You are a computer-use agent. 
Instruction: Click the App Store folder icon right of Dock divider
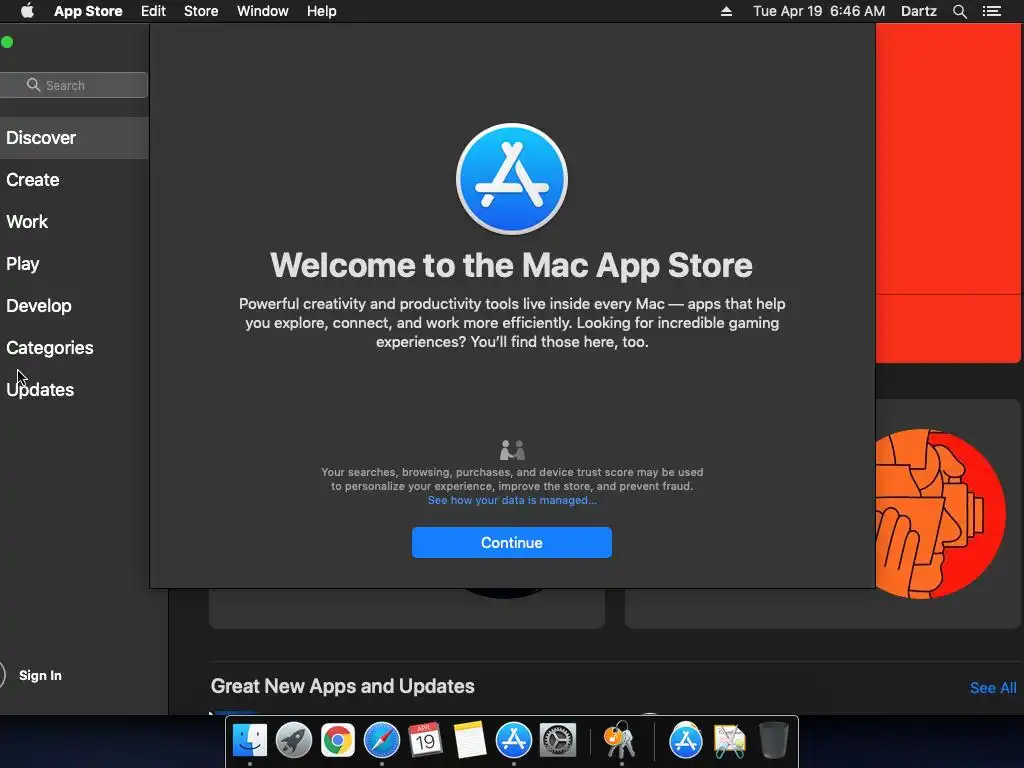(686, 741)
